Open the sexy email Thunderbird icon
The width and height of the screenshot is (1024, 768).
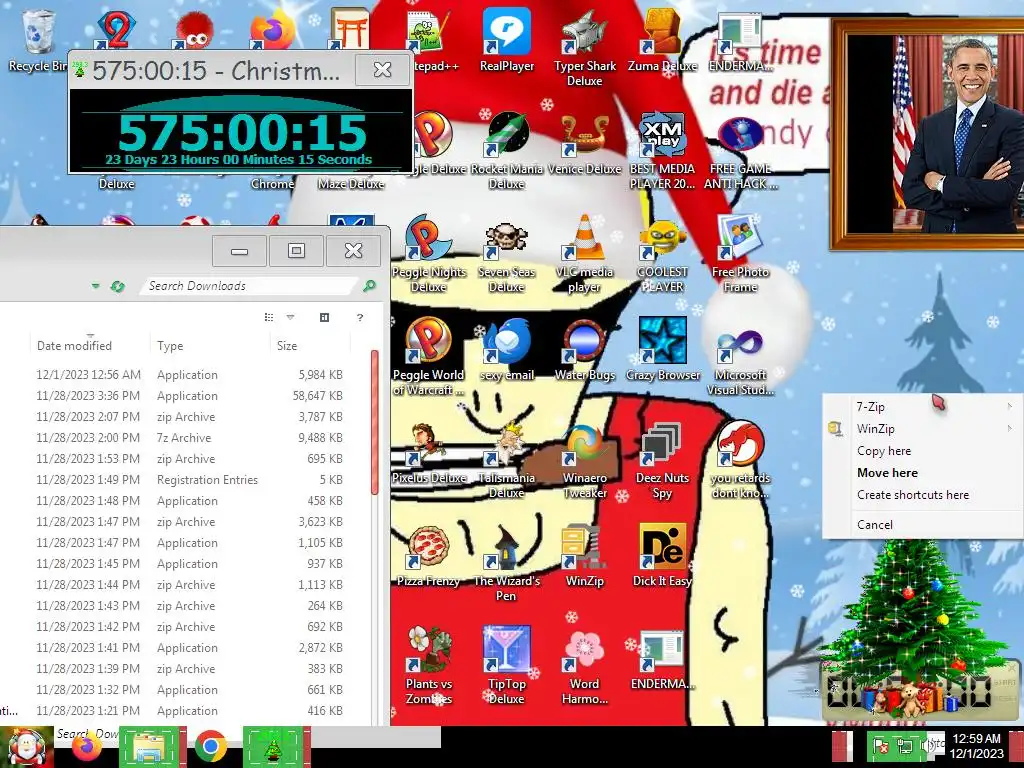pyautogui.click(x=507, y=349)
